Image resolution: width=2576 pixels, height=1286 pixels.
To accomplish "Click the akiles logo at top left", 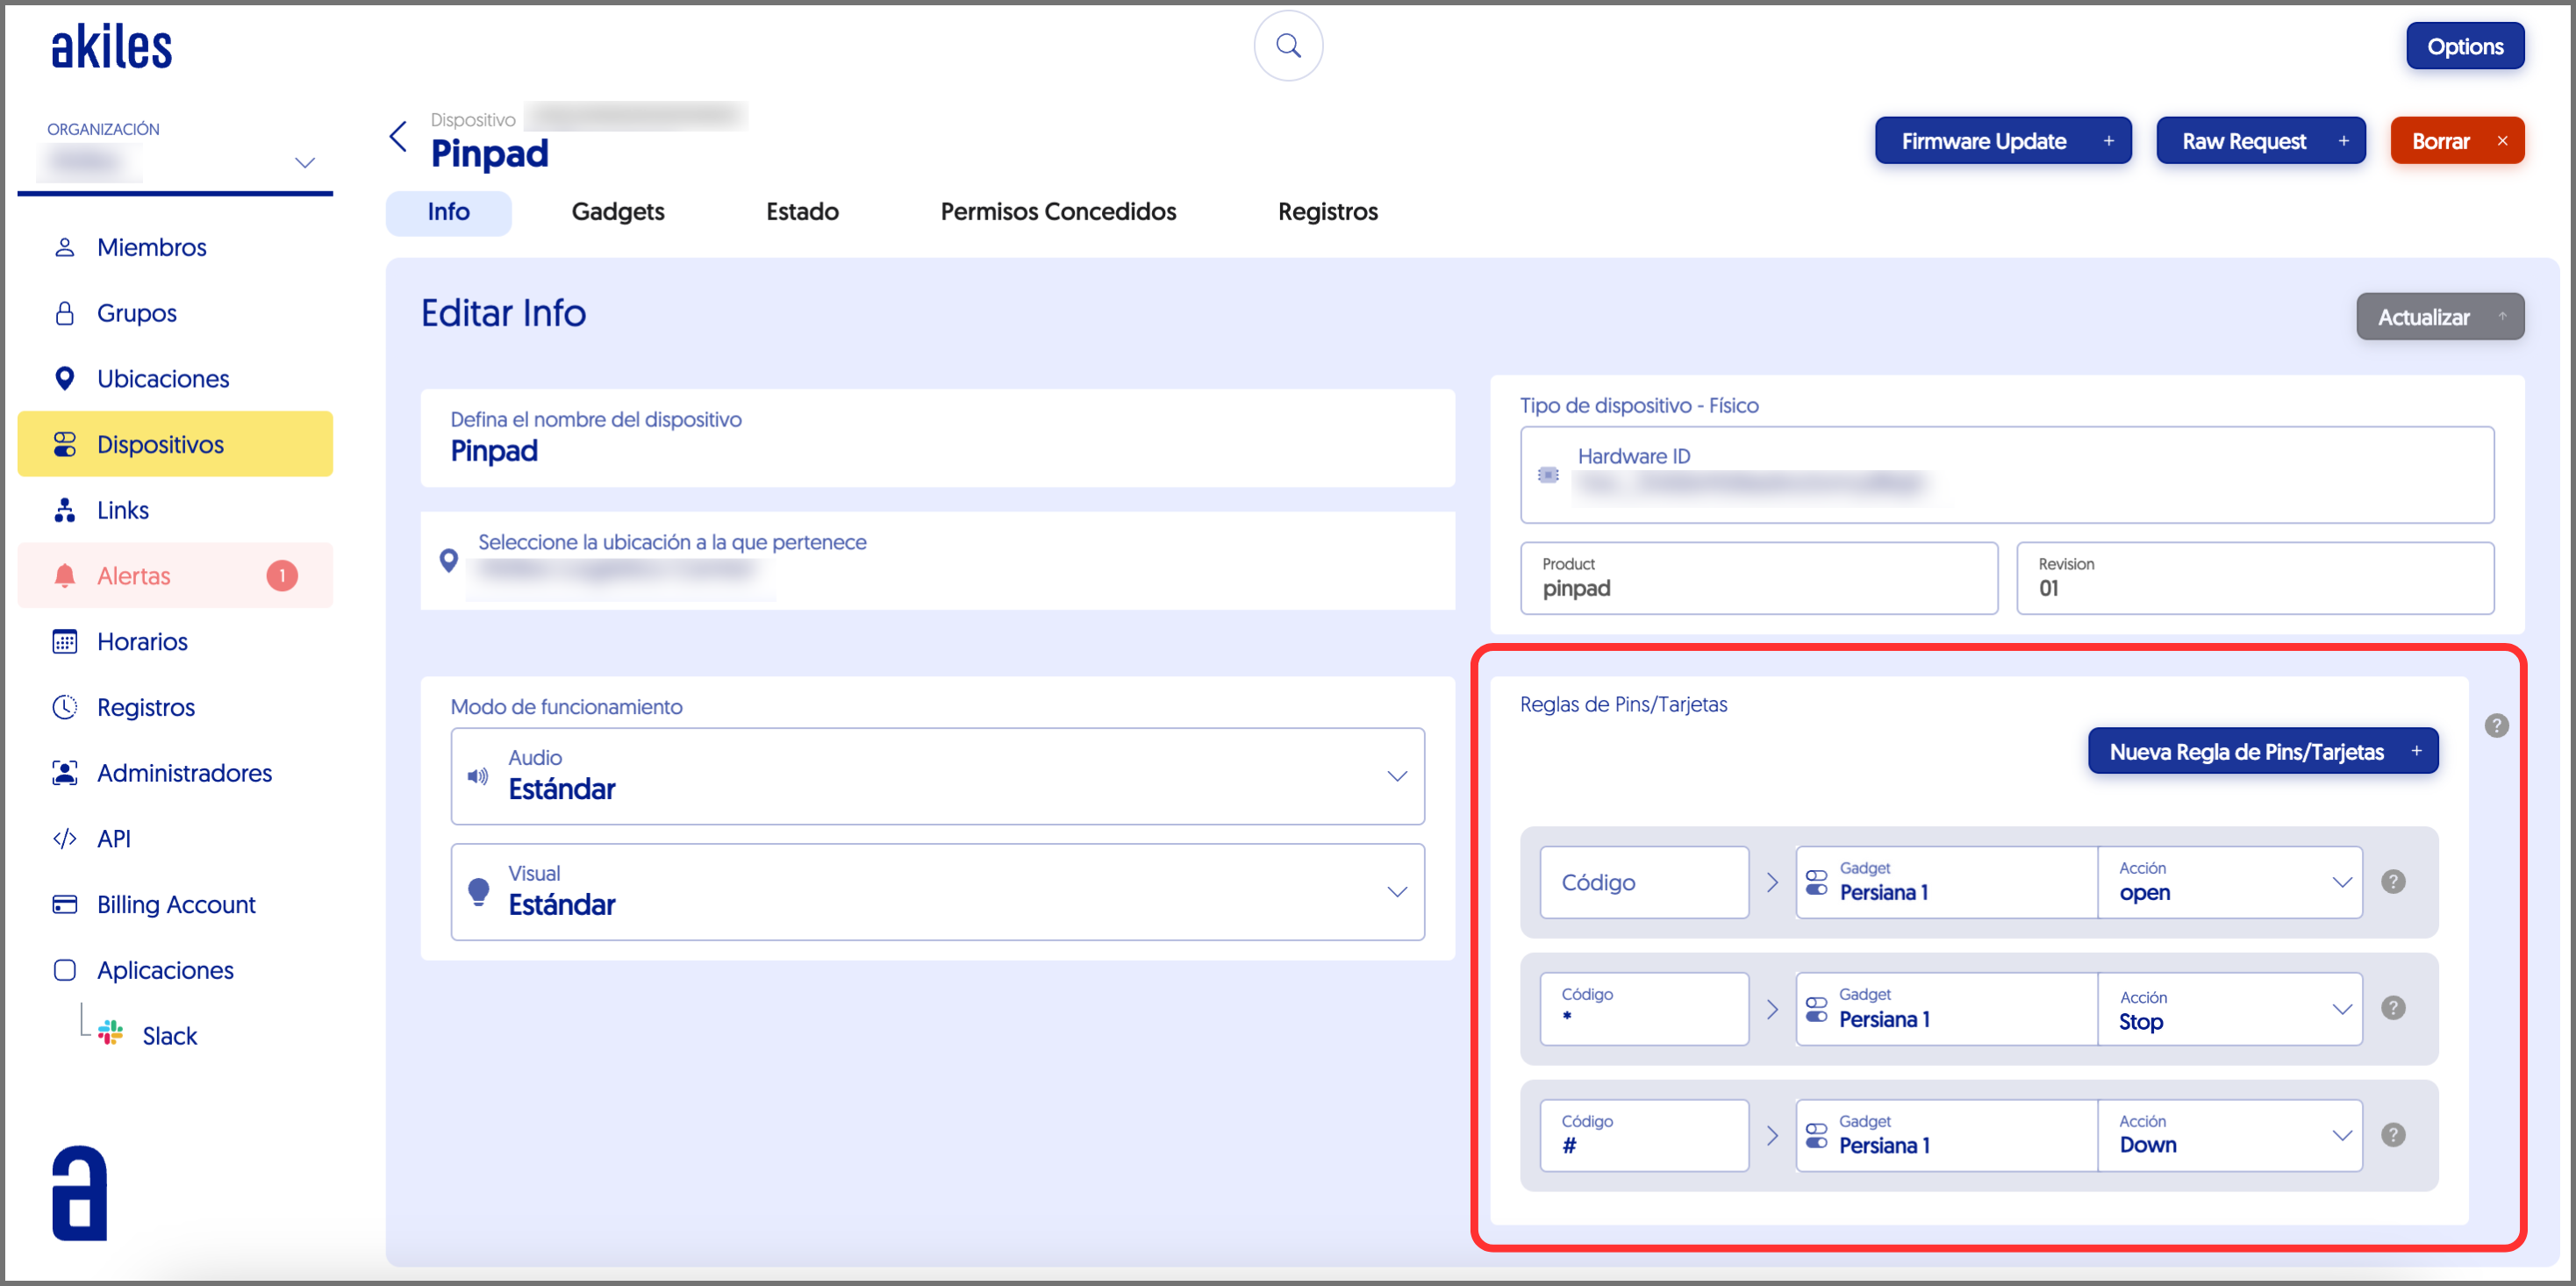I will coord(112,47).
